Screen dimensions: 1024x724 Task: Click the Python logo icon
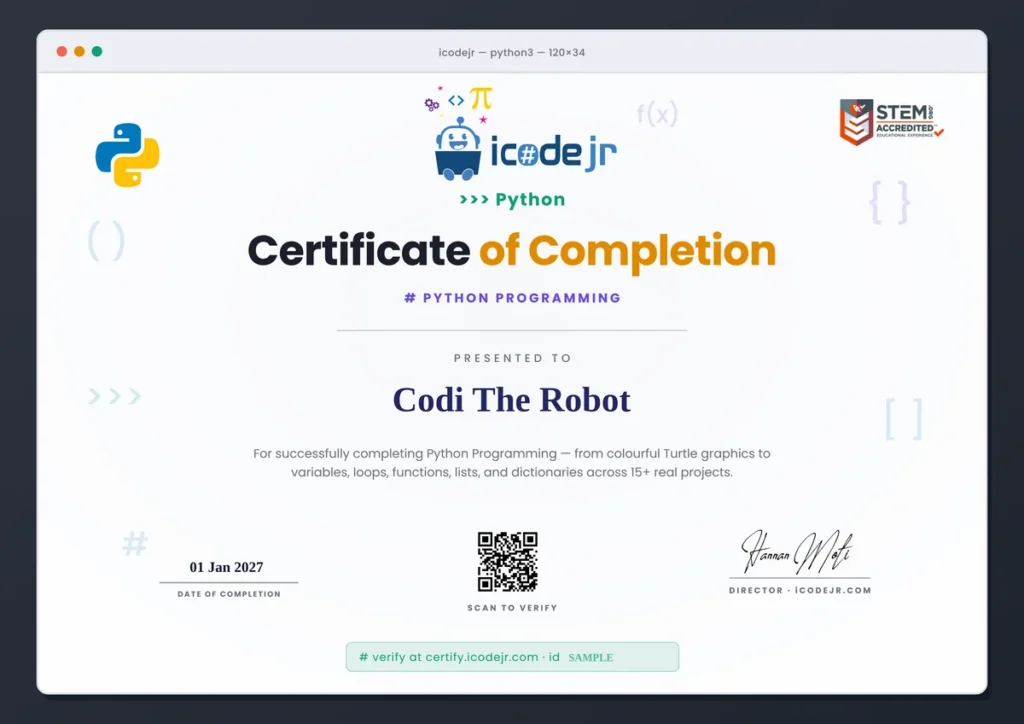pyautogui.click(x=127, y=155)
